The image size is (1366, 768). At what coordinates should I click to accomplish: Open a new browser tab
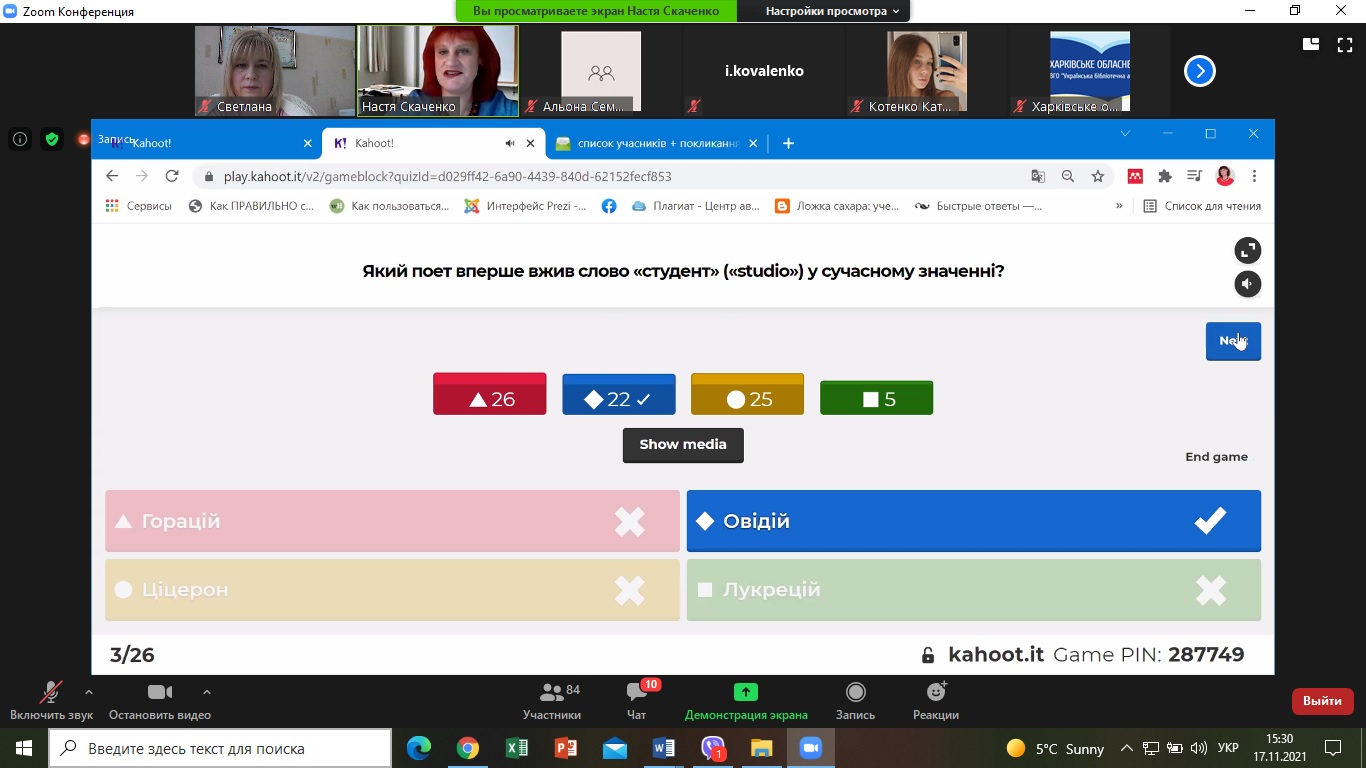click(788, 143)
